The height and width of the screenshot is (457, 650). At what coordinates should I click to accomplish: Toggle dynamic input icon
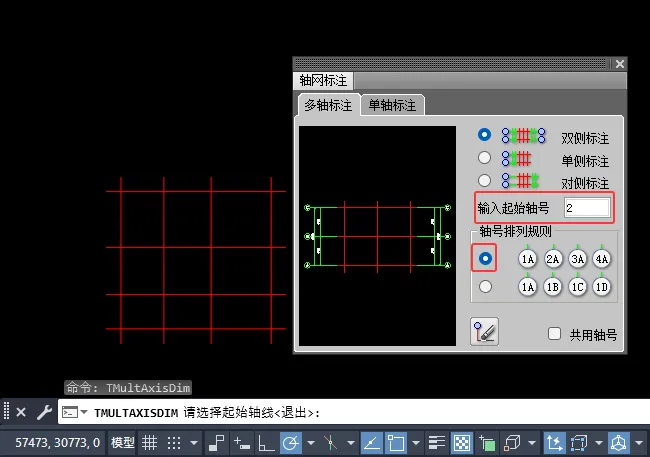pyautogui.click(x=242, y=443)
